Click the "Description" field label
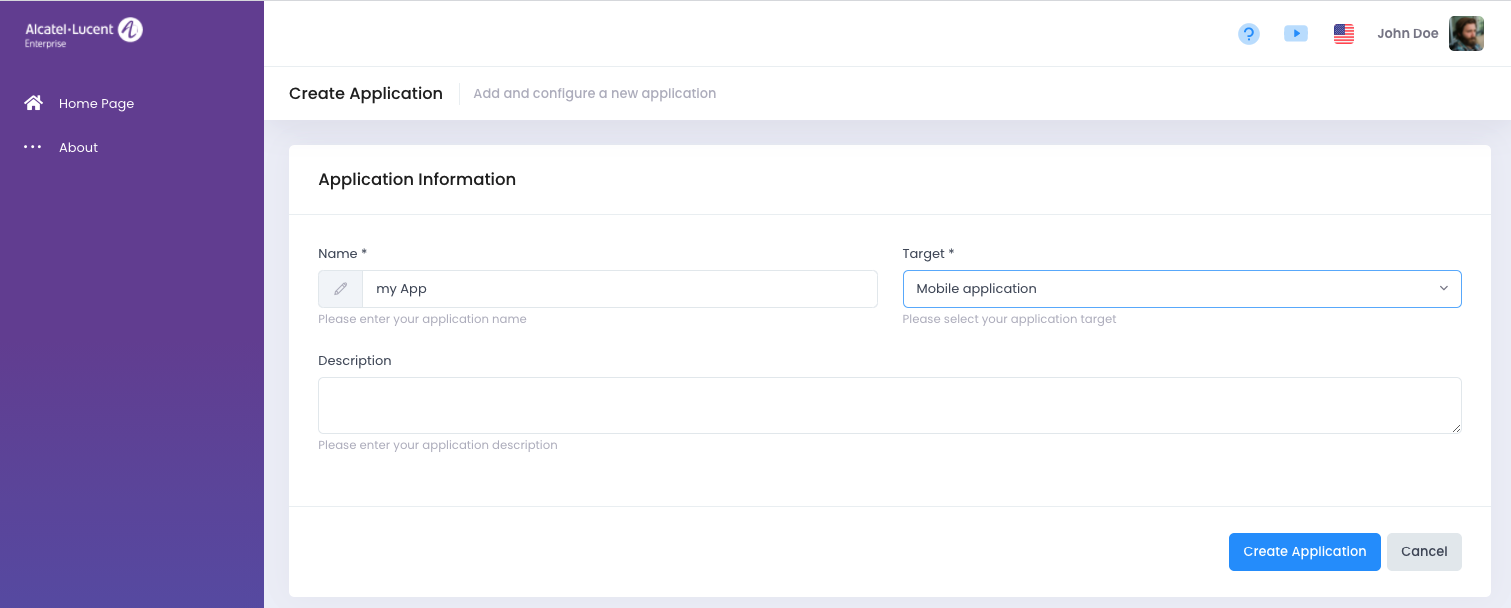 354,361
